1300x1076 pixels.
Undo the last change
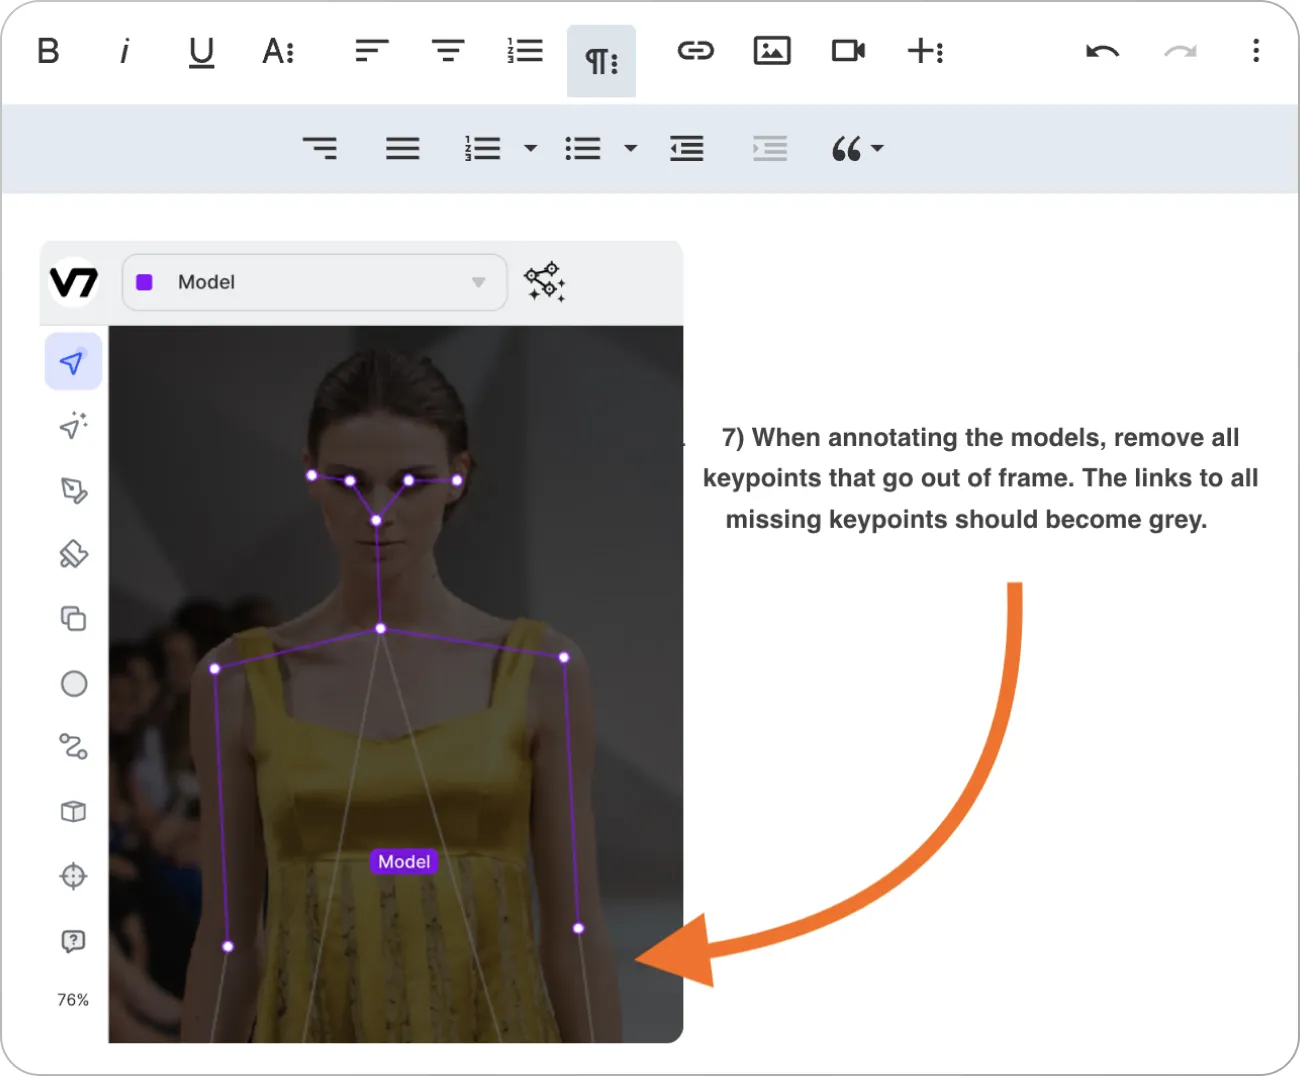tap(1102, 51)
